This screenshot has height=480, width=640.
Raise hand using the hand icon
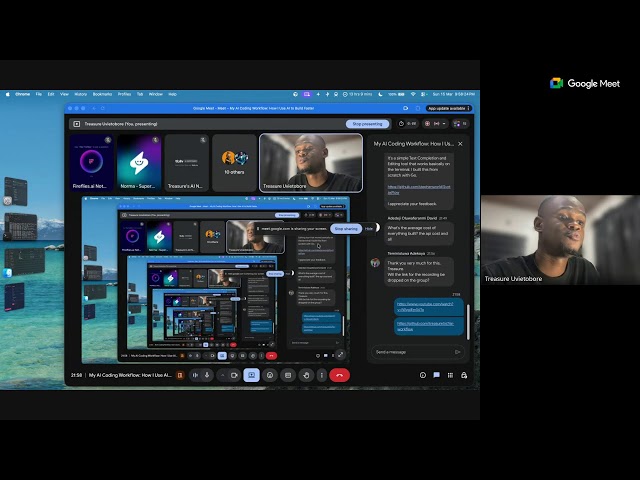pos(305,375)
